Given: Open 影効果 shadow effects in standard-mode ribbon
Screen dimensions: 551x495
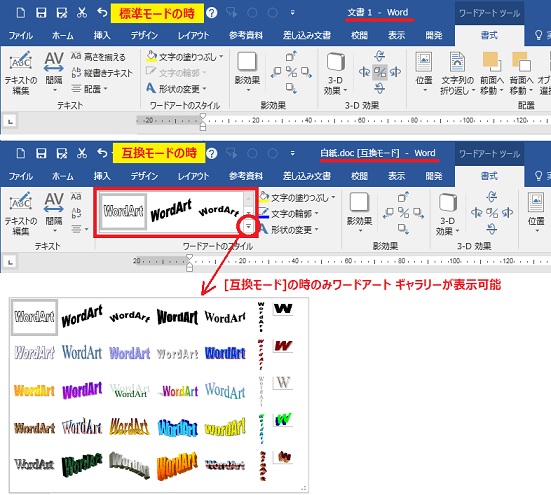Looking at the screenshot, I should point(247,72).
